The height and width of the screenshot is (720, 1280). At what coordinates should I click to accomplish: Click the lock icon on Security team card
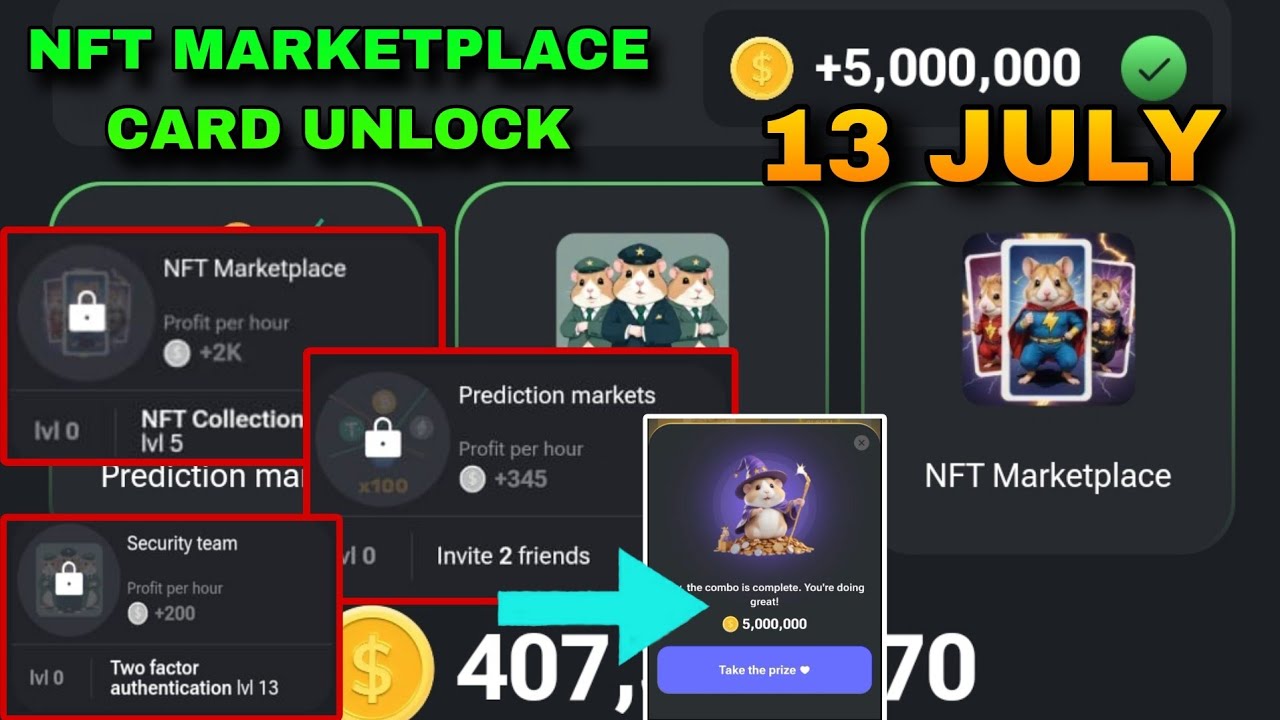[68, 578]
